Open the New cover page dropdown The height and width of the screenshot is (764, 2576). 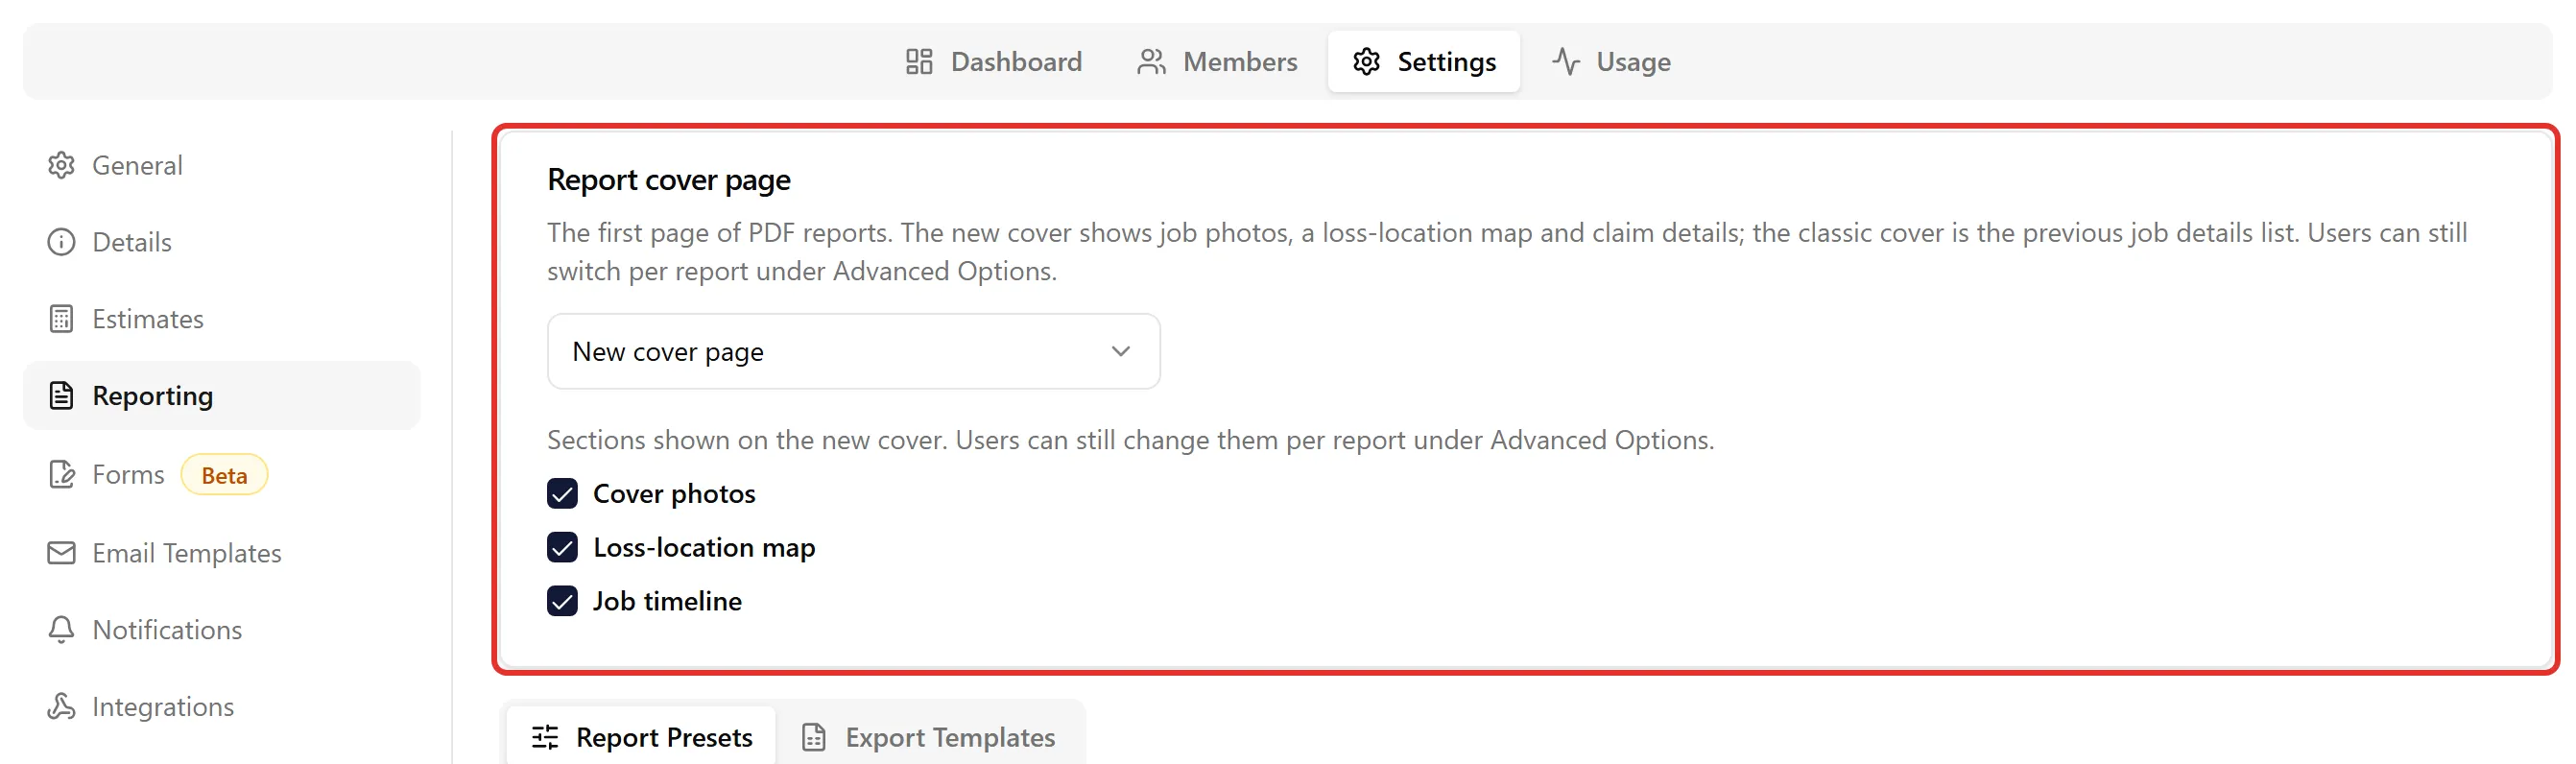[x=853, y=352]
